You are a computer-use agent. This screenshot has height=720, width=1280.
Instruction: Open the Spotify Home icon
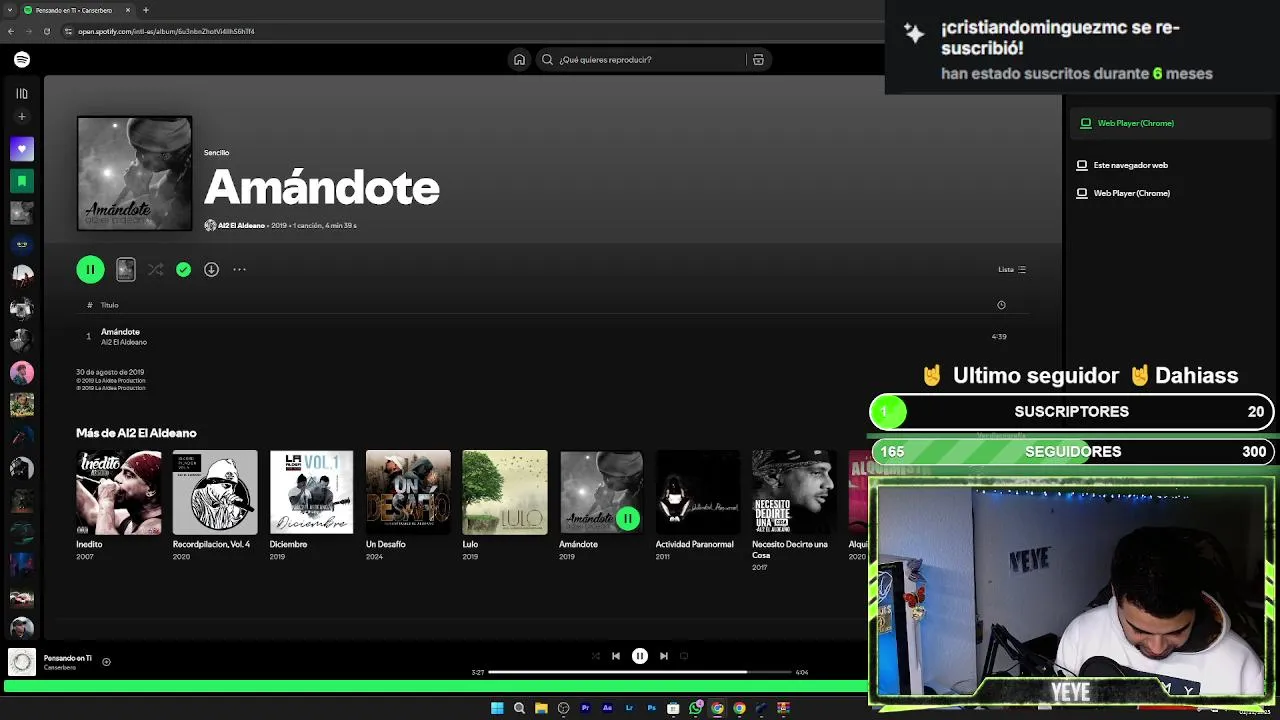pos(519,60)
